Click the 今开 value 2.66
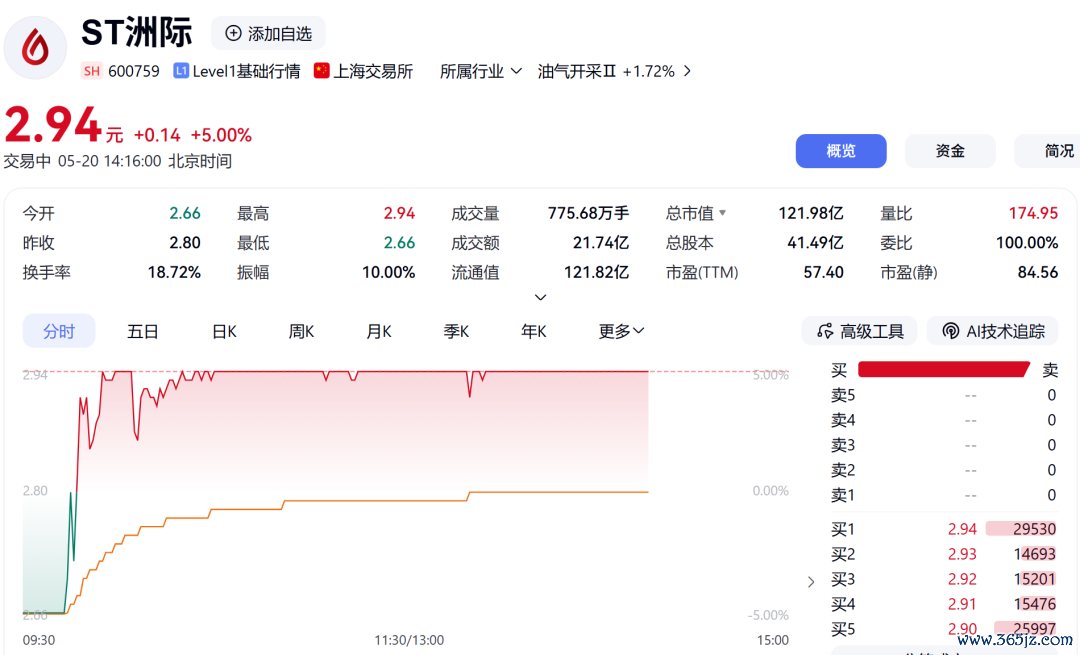Viewport: 1080px width, 655px height. [185, 213]
